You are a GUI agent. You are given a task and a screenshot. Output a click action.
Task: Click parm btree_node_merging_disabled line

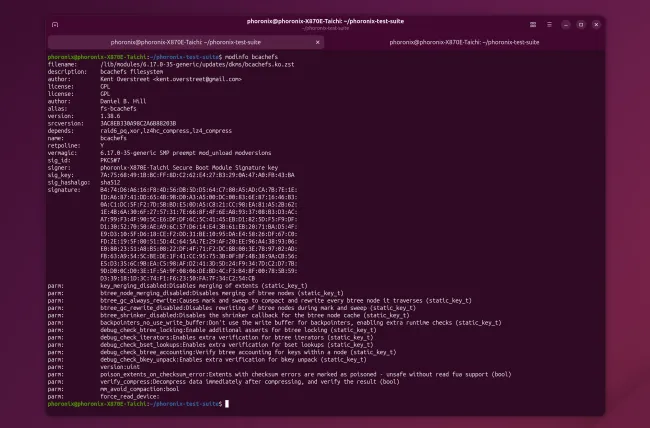coord(222,293)
